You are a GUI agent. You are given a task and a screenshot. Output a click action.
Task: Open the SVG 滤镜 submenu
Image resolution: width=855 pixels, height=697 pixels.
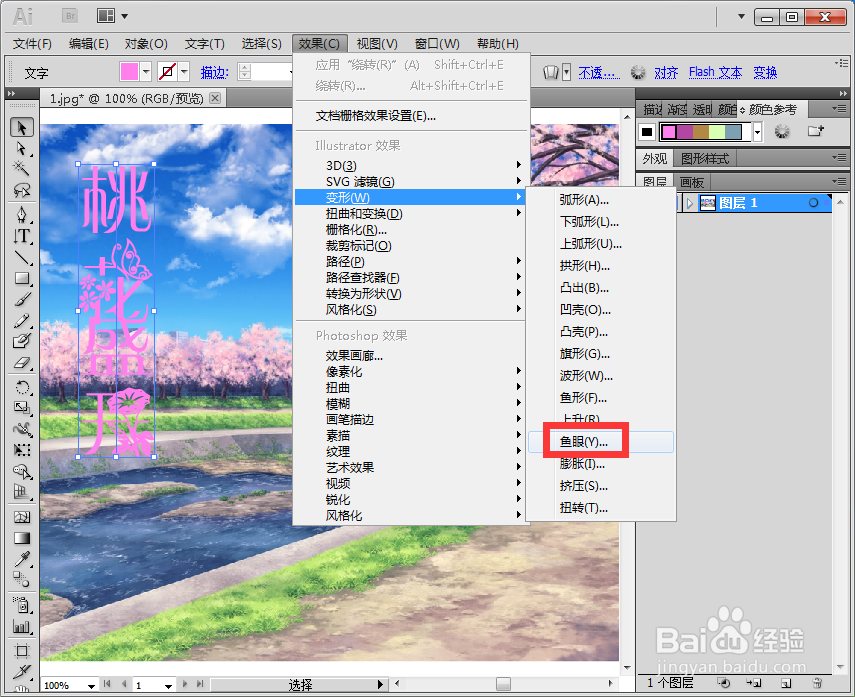coord(410,181)
